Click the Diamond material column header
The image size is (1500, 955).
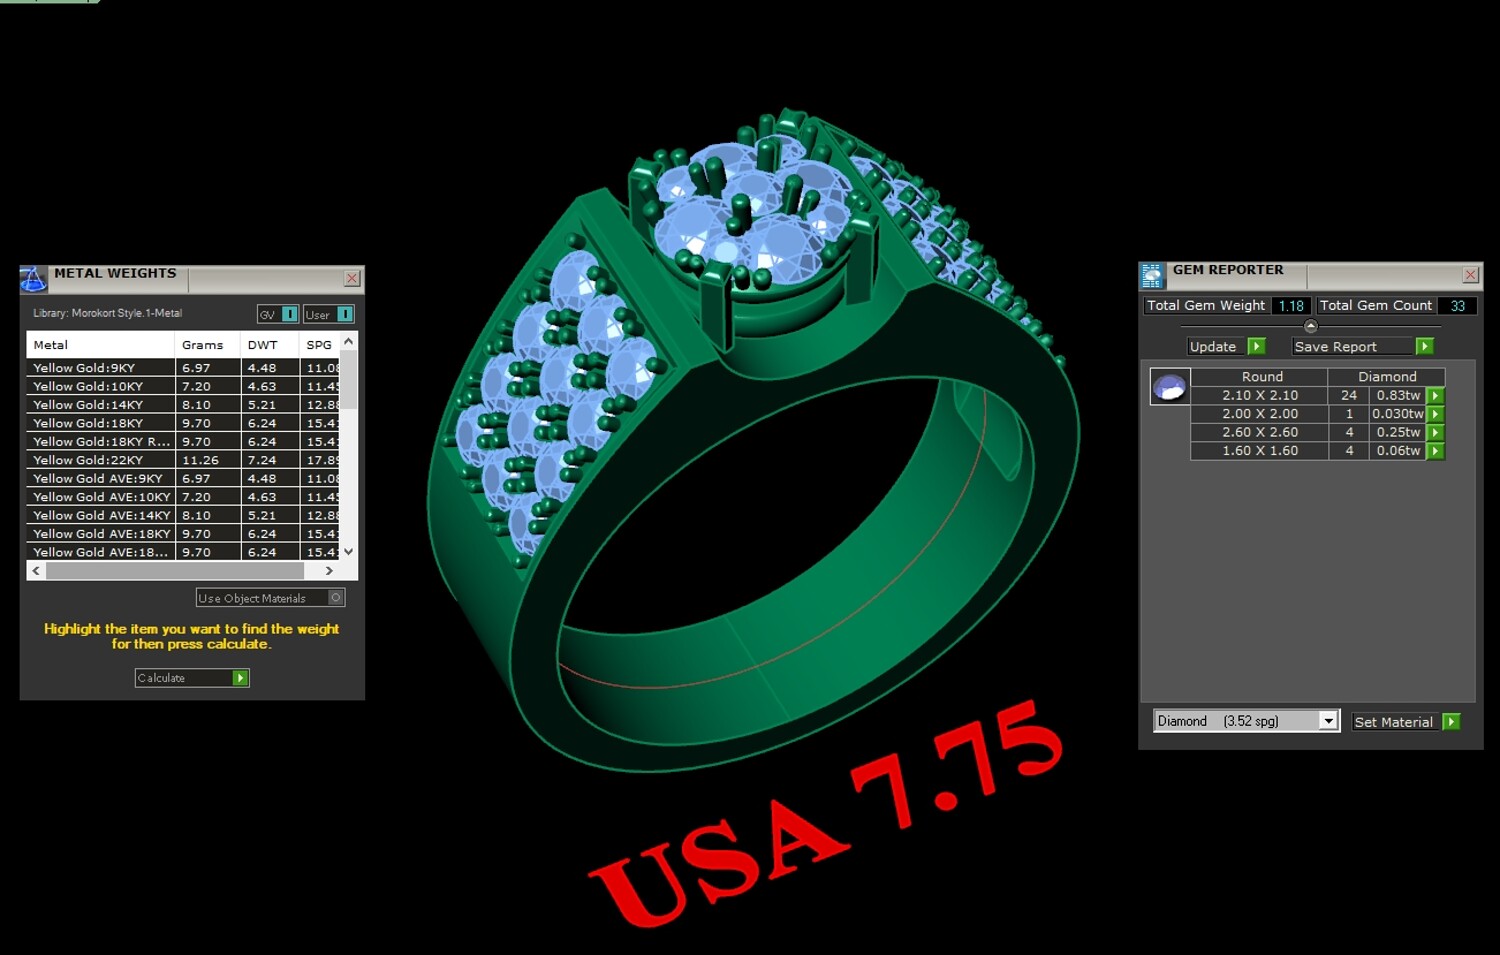(x=1387, y=377)
